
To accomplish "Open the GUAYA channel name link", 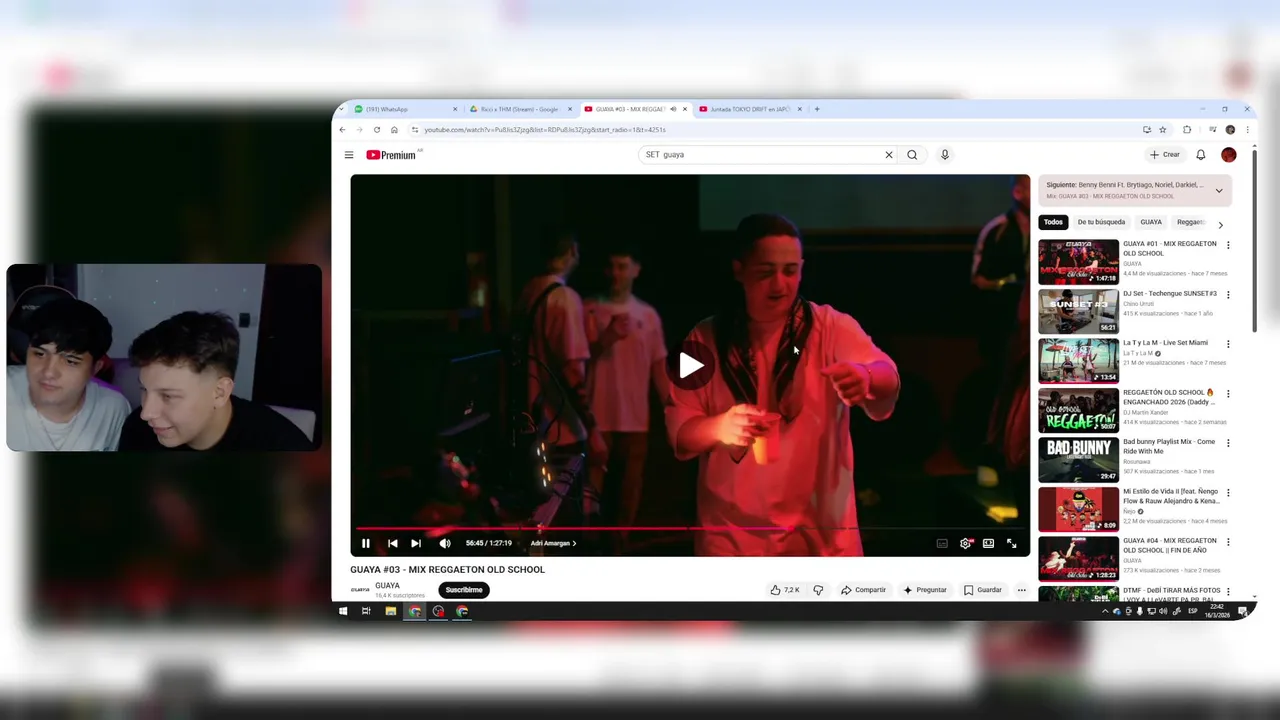I will [387, 586].
